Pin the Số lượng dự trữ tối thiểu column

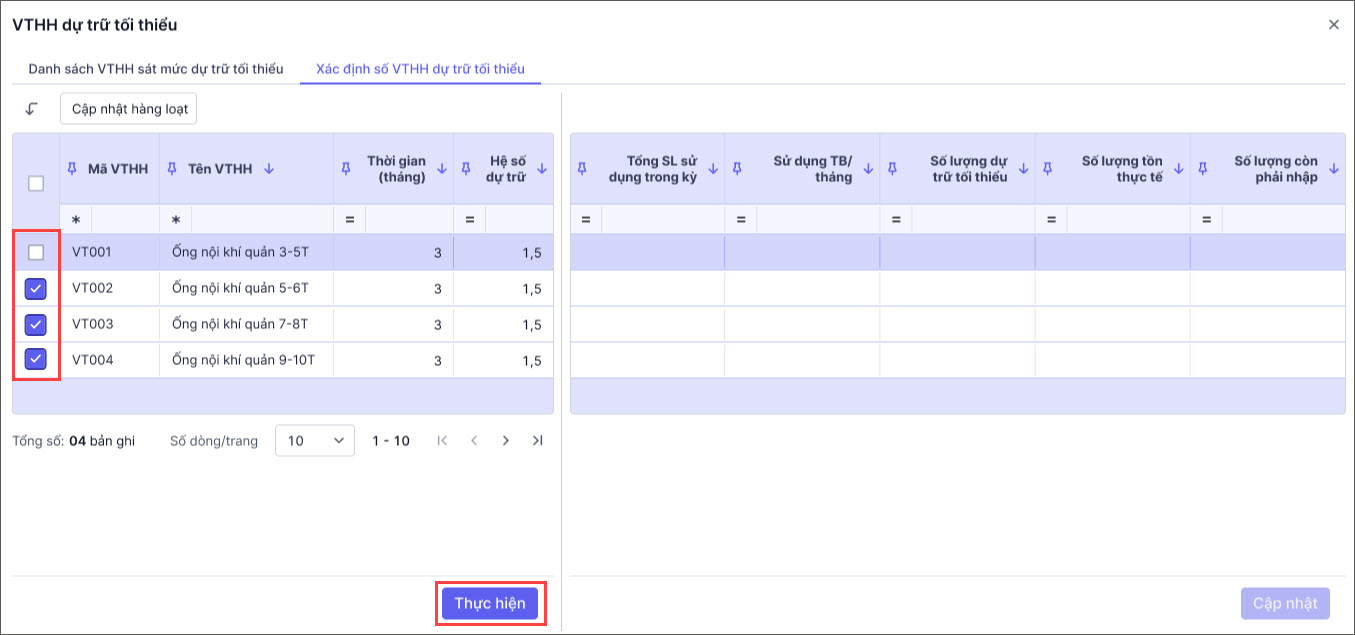click(x=893, y=169)
